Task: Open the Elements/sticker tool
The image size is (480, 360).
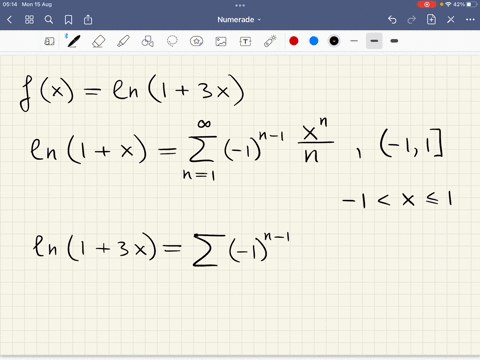Action: pos(196,41)
